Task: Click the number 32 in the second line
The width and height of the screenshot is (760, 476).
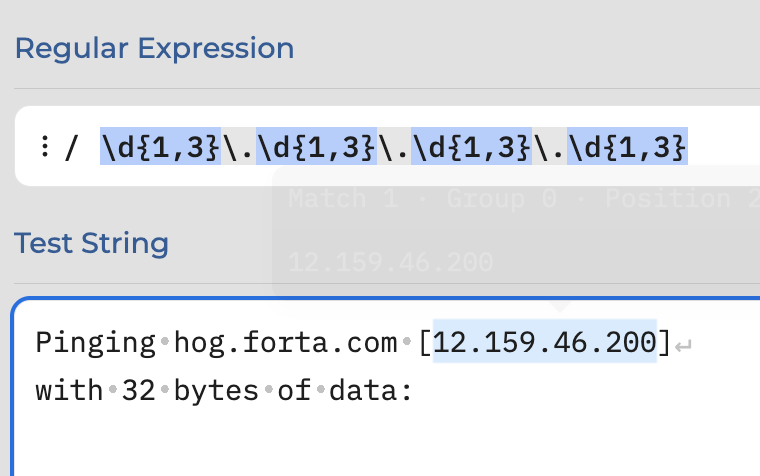Action: coord(139,390)
